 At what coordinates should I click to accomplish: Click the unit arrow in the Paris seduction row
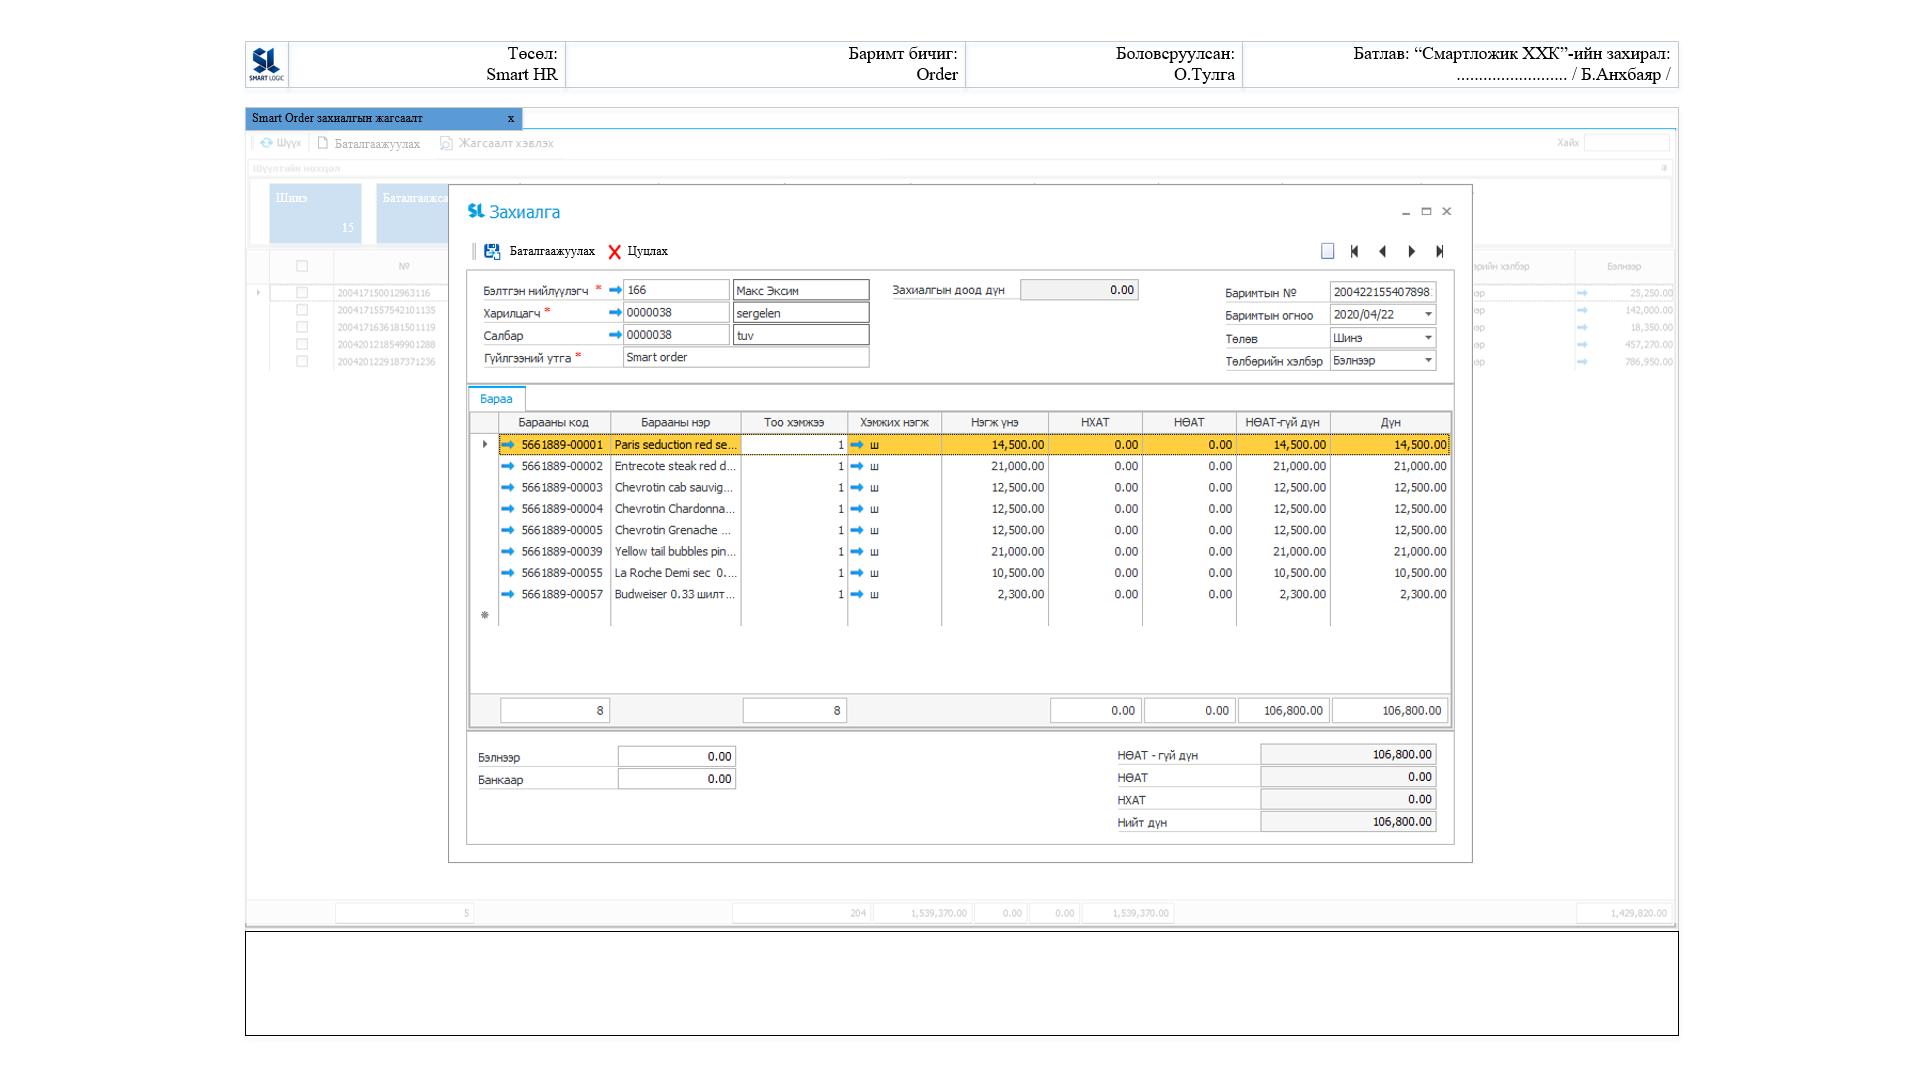[857, 445]
